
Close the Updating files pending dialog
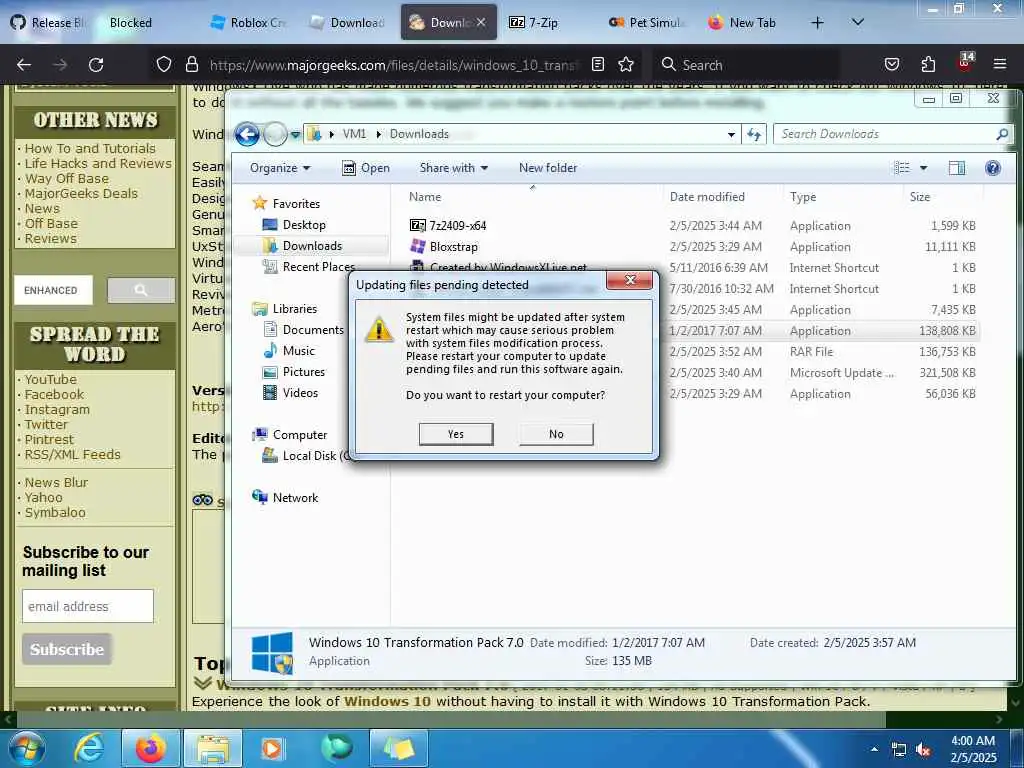(630, 280)
